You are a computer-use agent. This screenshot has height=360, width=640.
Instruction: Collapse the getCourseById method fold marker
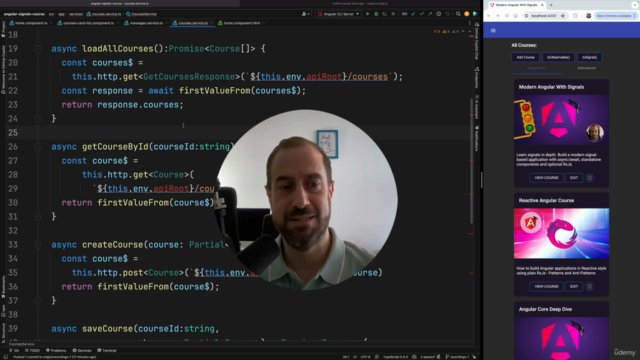[x=38, y=147]
